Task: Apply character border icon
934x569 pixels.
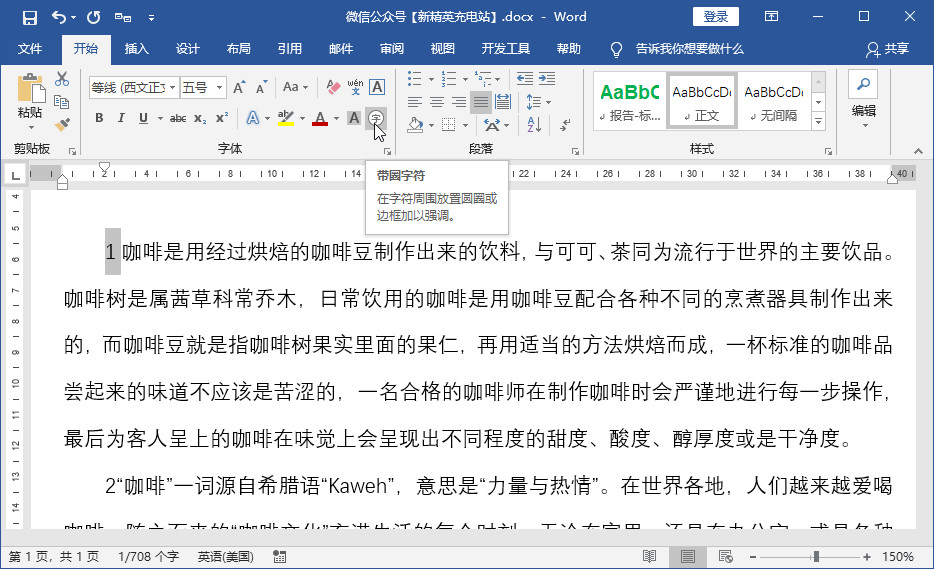Action: point(377,87)
